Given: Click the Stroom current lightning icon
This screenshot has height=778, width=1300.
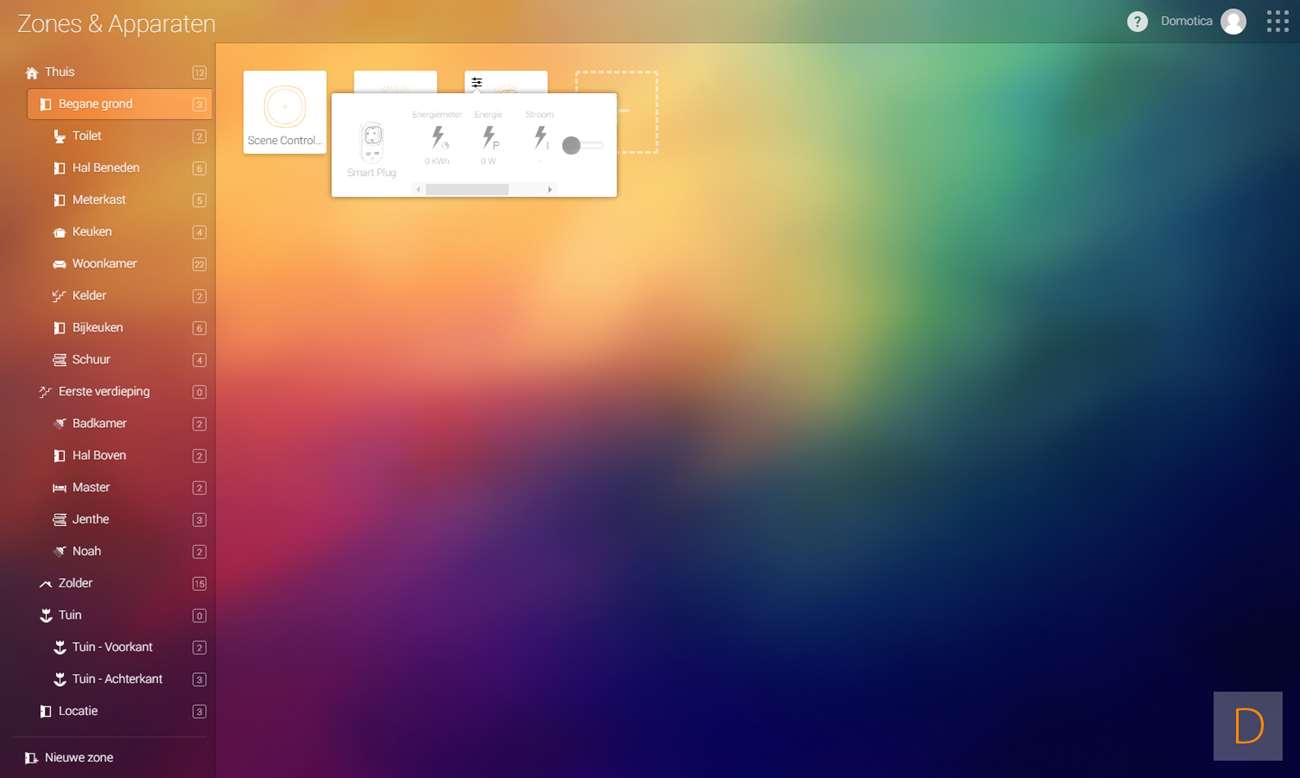Looking at the screenshot, I should (540, 137).
